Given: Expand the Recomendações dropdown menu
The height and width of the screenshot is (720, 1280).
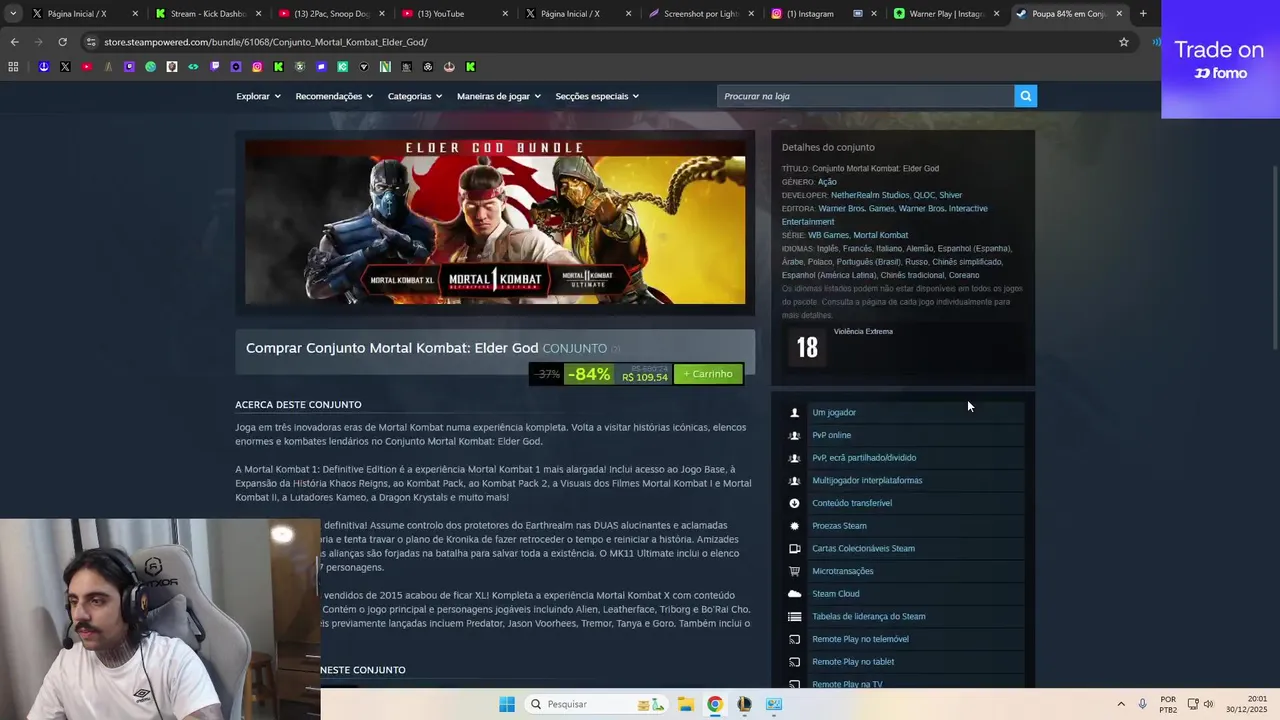Looking at the screenshot, I should (334, 96).
